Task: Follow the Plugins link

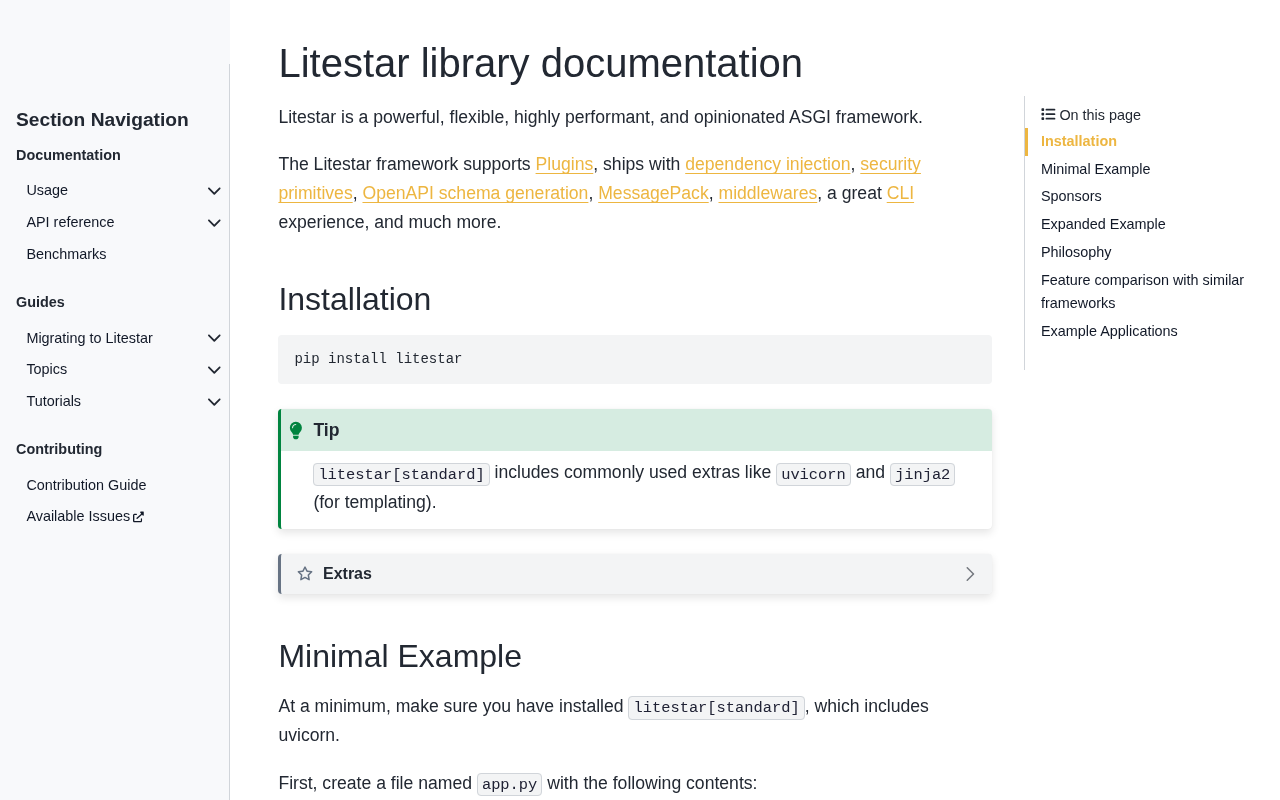Action: [564, 164]
